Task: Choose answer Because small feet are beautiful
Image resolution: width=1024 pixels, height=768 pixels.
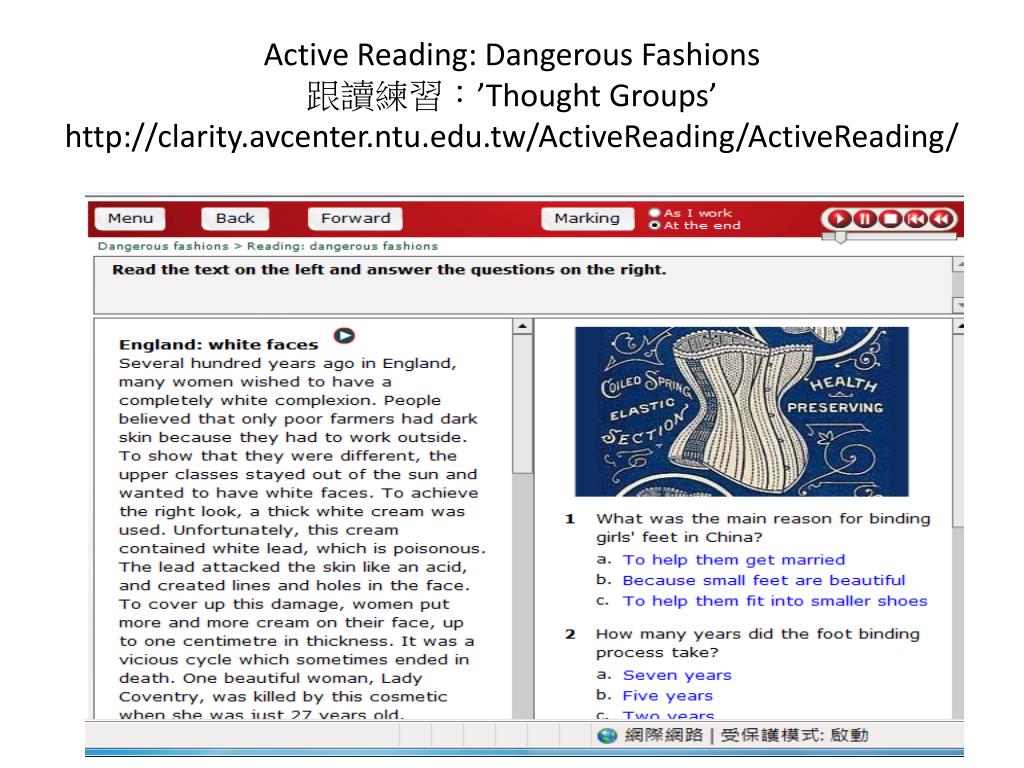Action: coord(763,580)
